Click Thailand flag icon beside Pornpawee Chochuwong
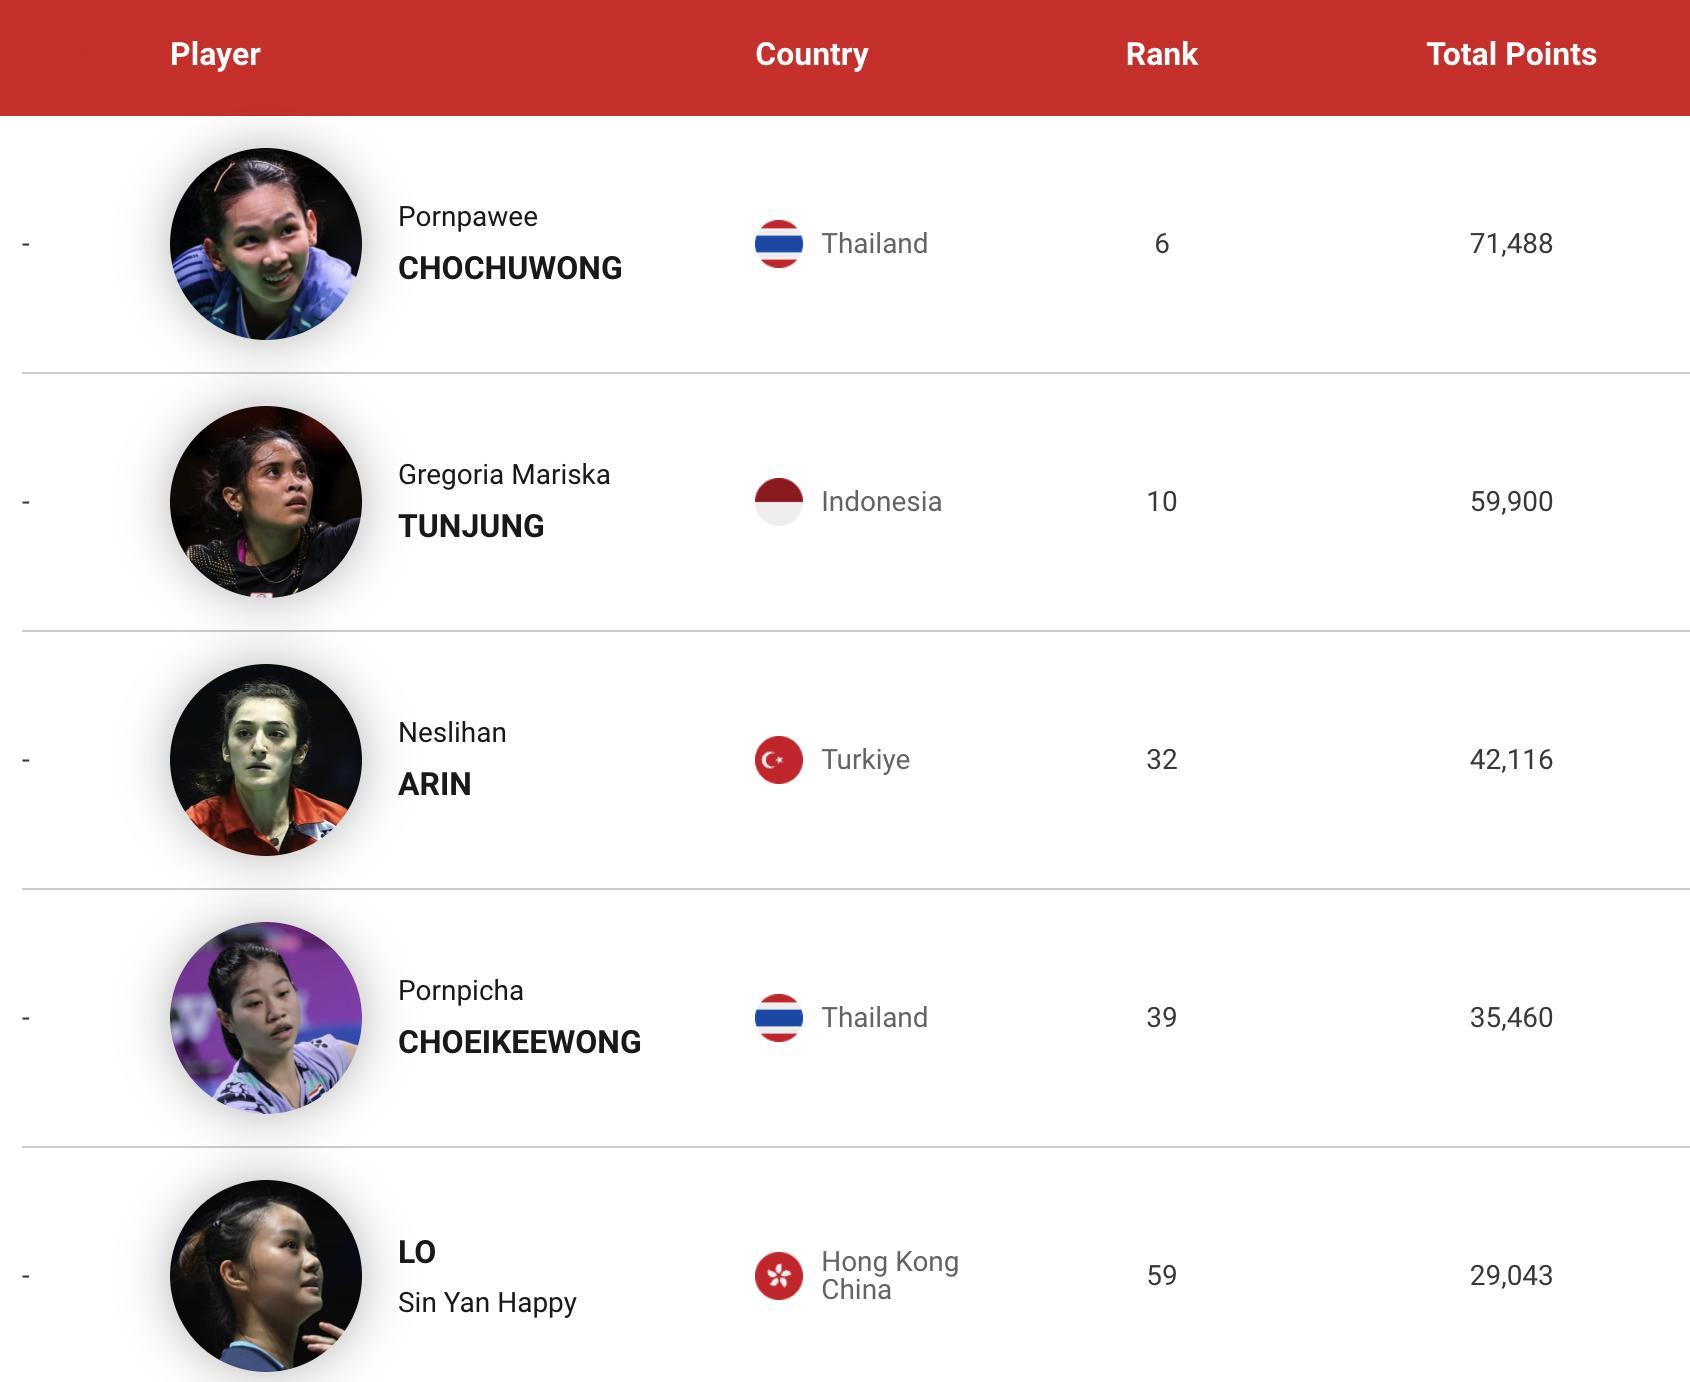 (778, 244)
